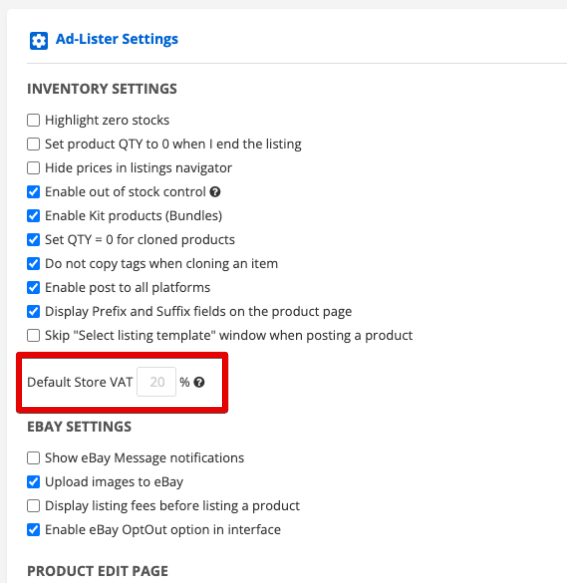Focus the Default Store VAT percentage field

157,382
